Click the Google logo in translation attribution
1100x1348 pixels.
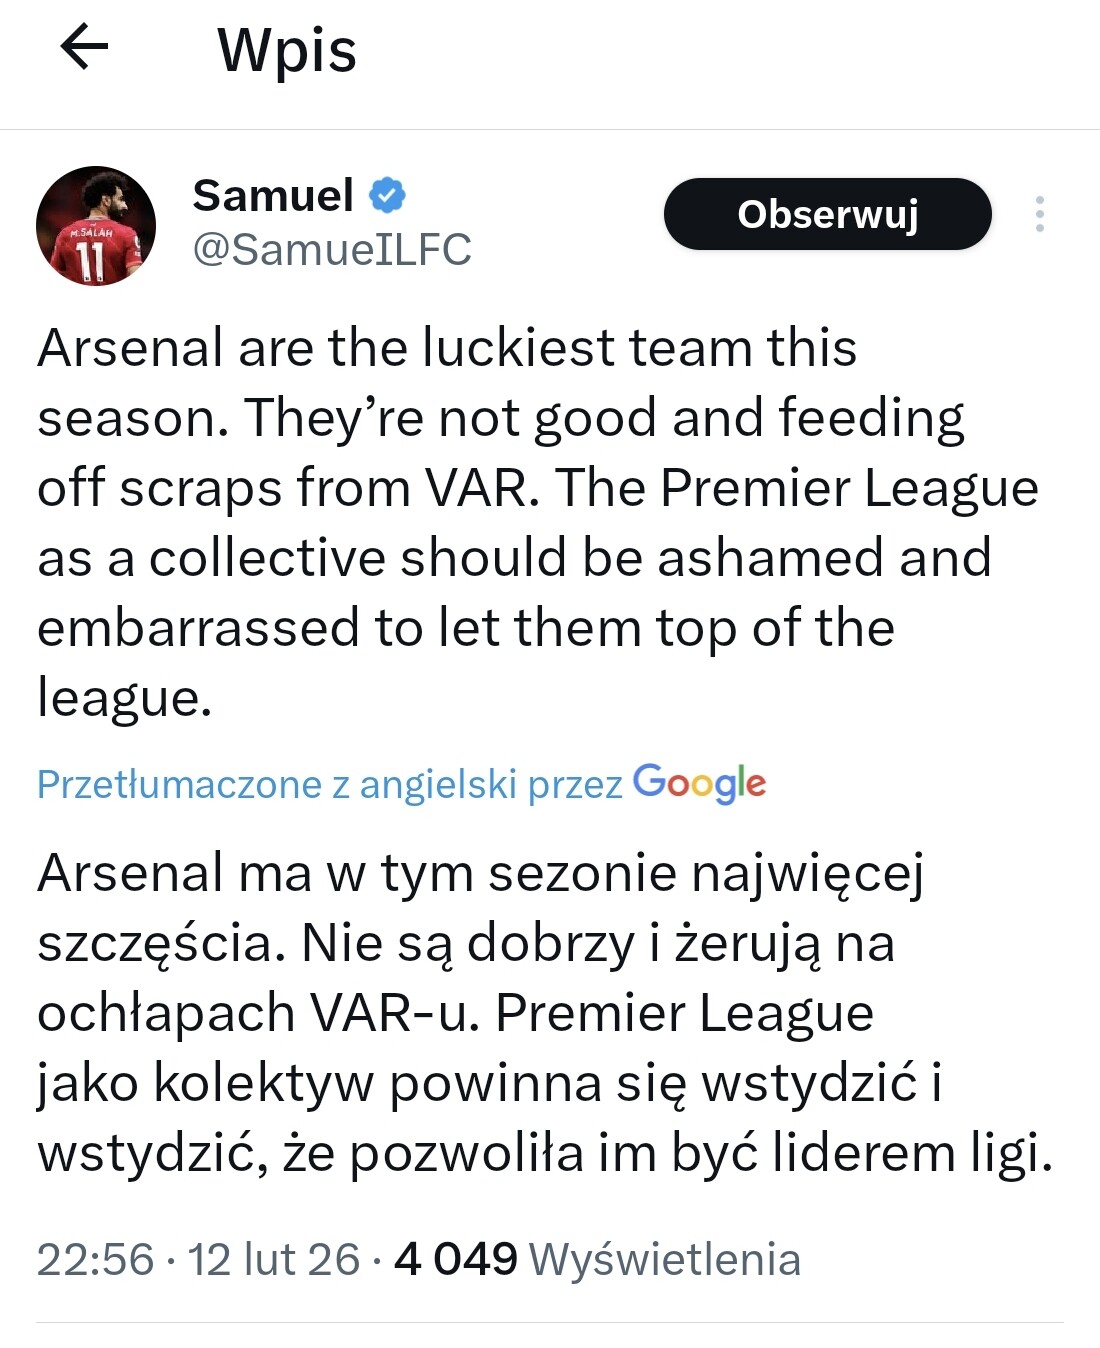[699, 783]
